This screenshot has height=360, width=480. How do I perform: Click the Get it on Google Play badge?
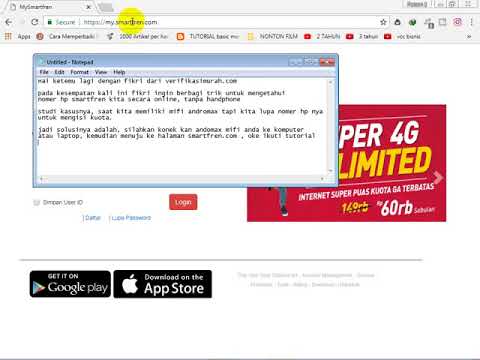click(x=70, y=284)
